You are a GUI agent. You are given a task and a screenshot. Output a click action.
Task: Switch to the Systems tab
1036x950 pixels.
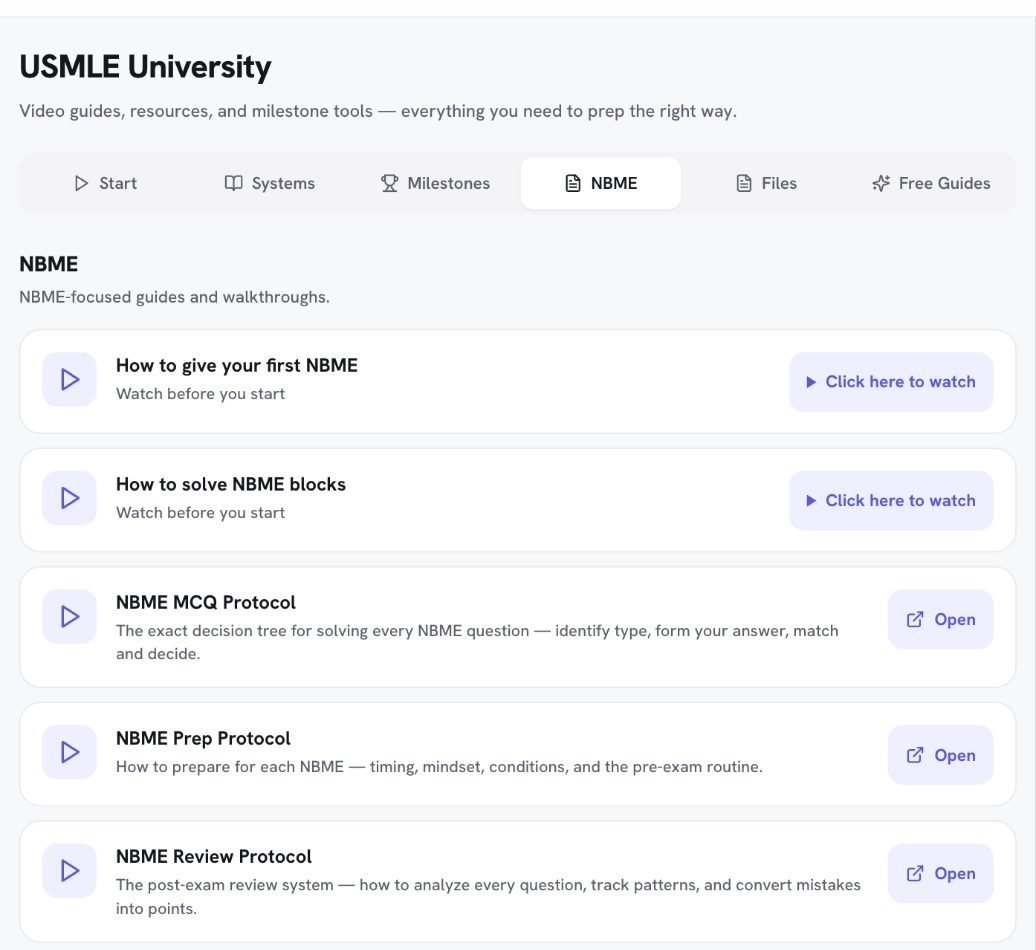pos(270,183)
